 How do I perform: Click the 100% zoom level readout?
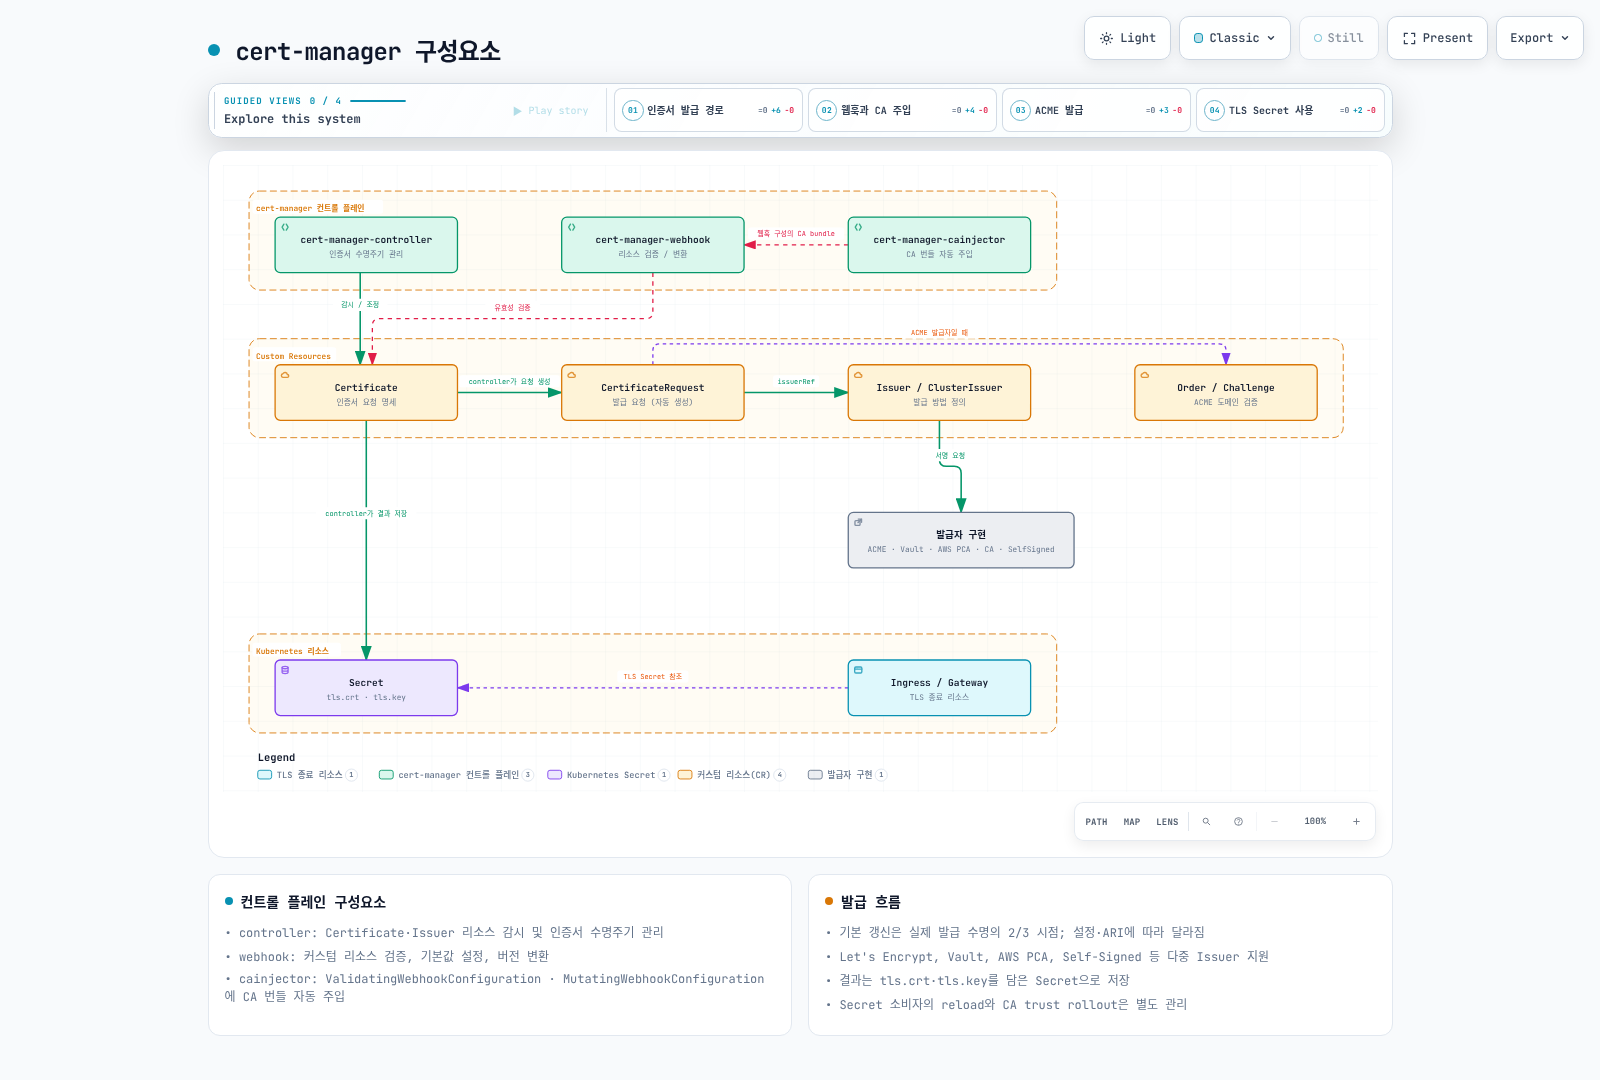pos(1315,822)
